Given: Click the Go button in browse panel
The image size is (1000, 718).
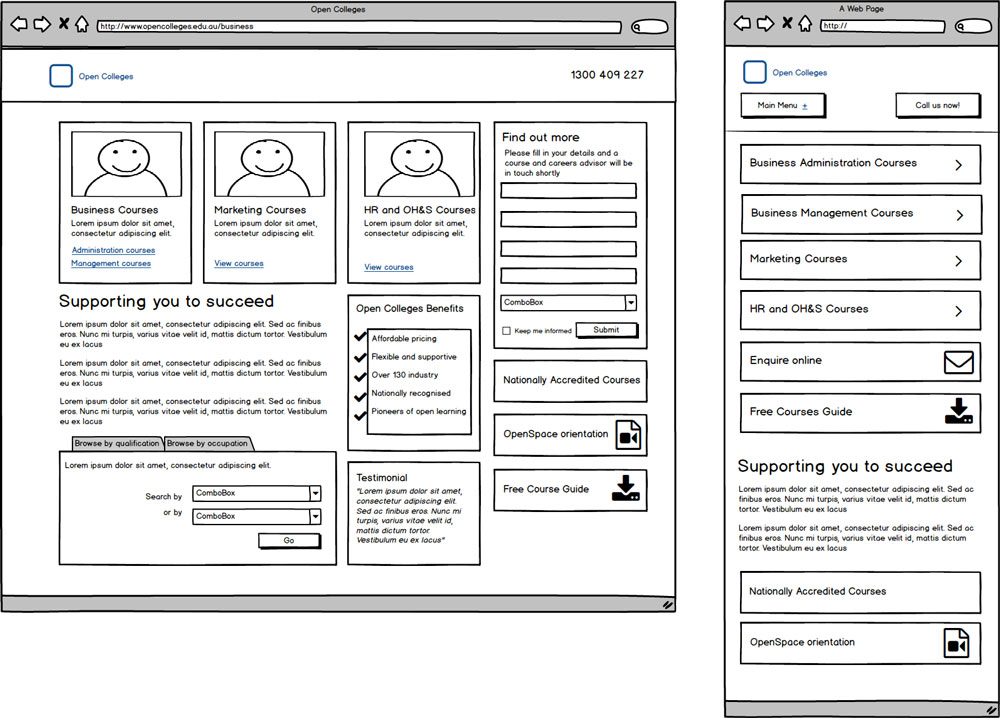Looking at the screenshot, I should pos(289,541).
